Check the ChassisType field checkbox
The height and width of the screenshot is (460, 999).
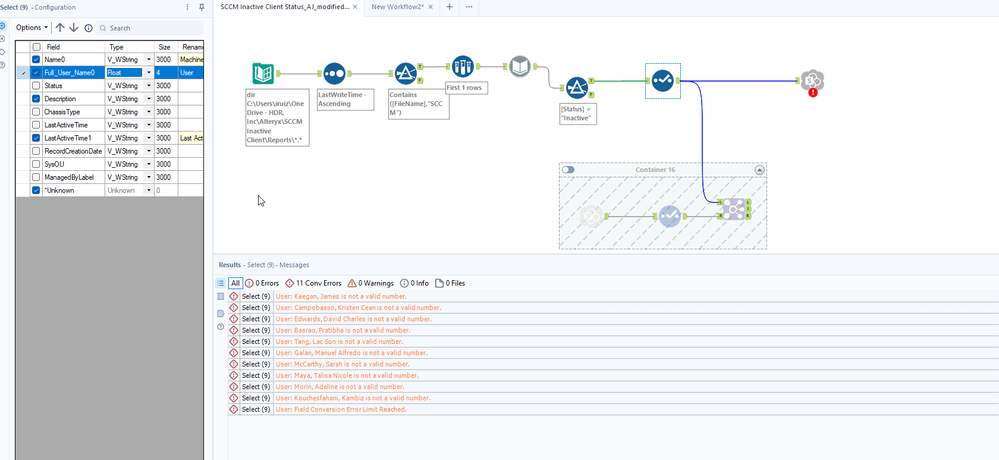36,111
